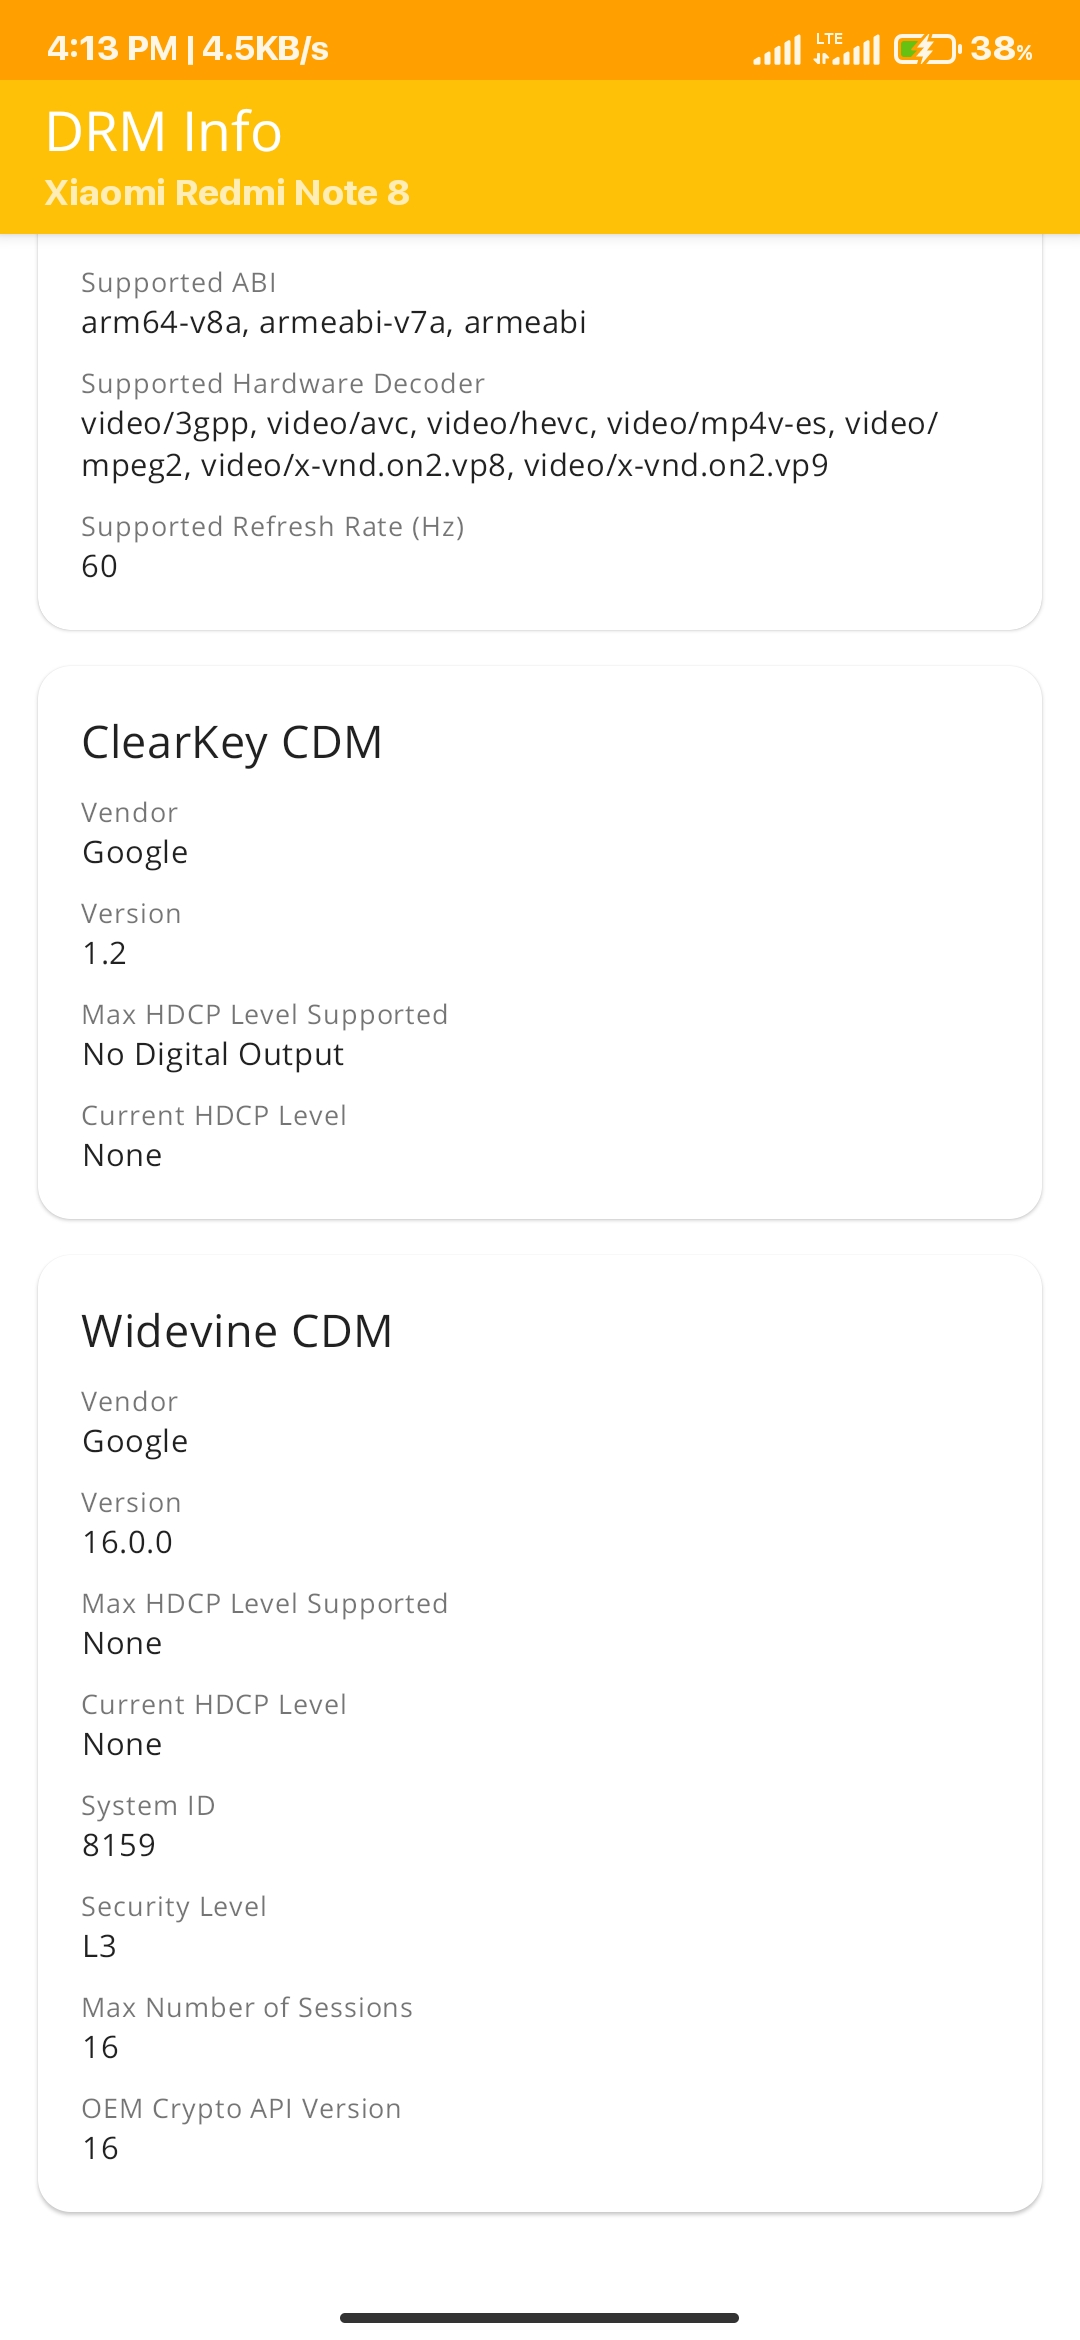
Task: Tap the Xiaomi Redmi Note 8 subtitle
Action: tap(227, 192)
